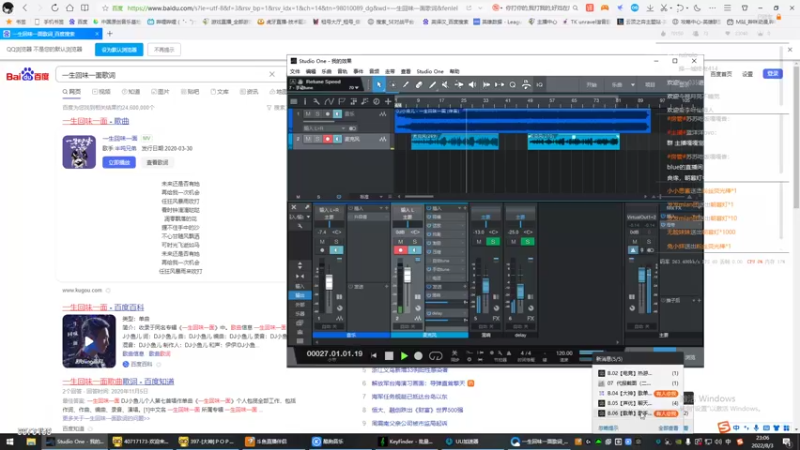800x450 pixels.
Task: Solo track 1 in the arrangement
Action: click(x=317, y=114)
